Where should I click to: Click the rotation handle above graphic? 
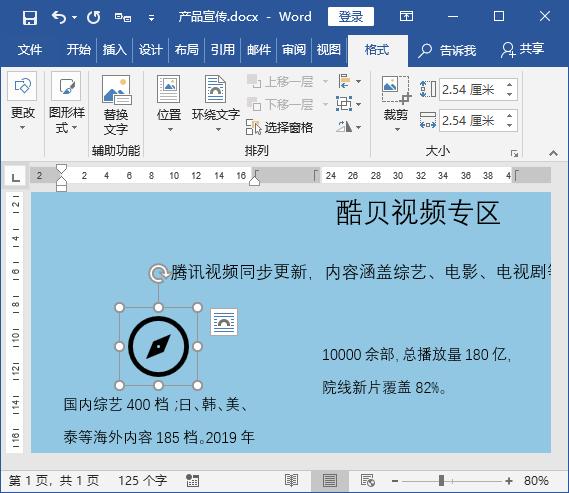(159, 273)
